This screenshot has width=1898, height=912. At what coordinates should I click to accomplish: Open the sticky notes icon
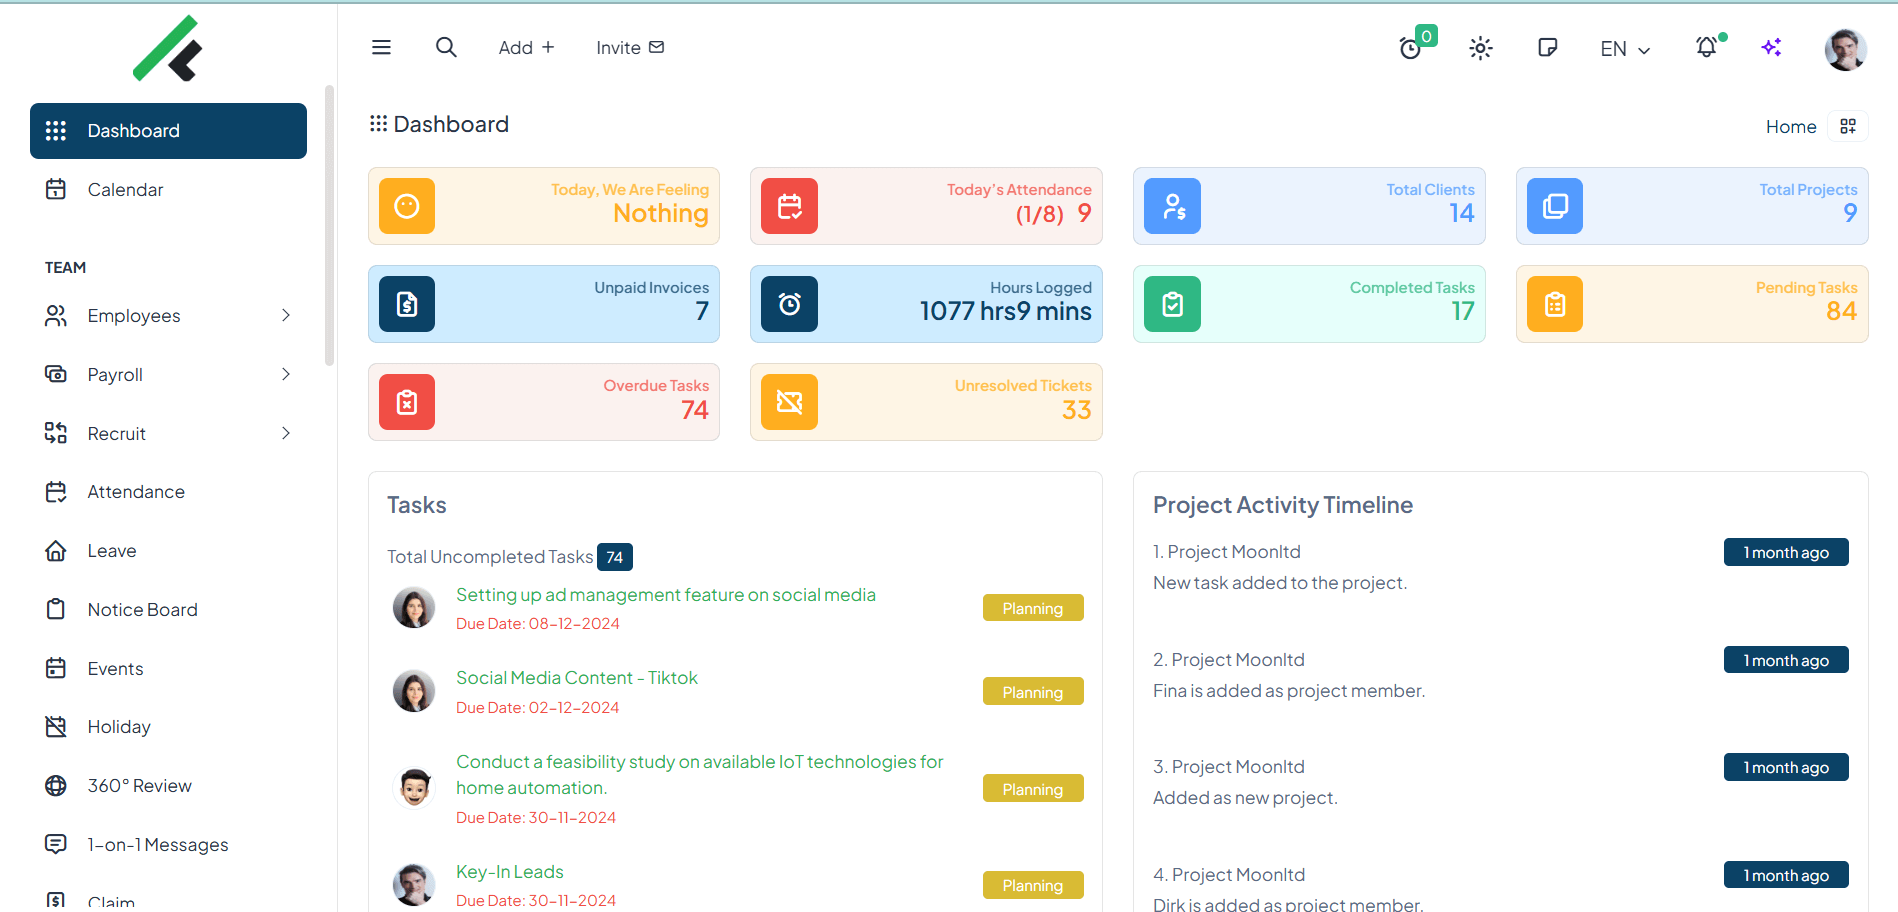(1547, 47)
